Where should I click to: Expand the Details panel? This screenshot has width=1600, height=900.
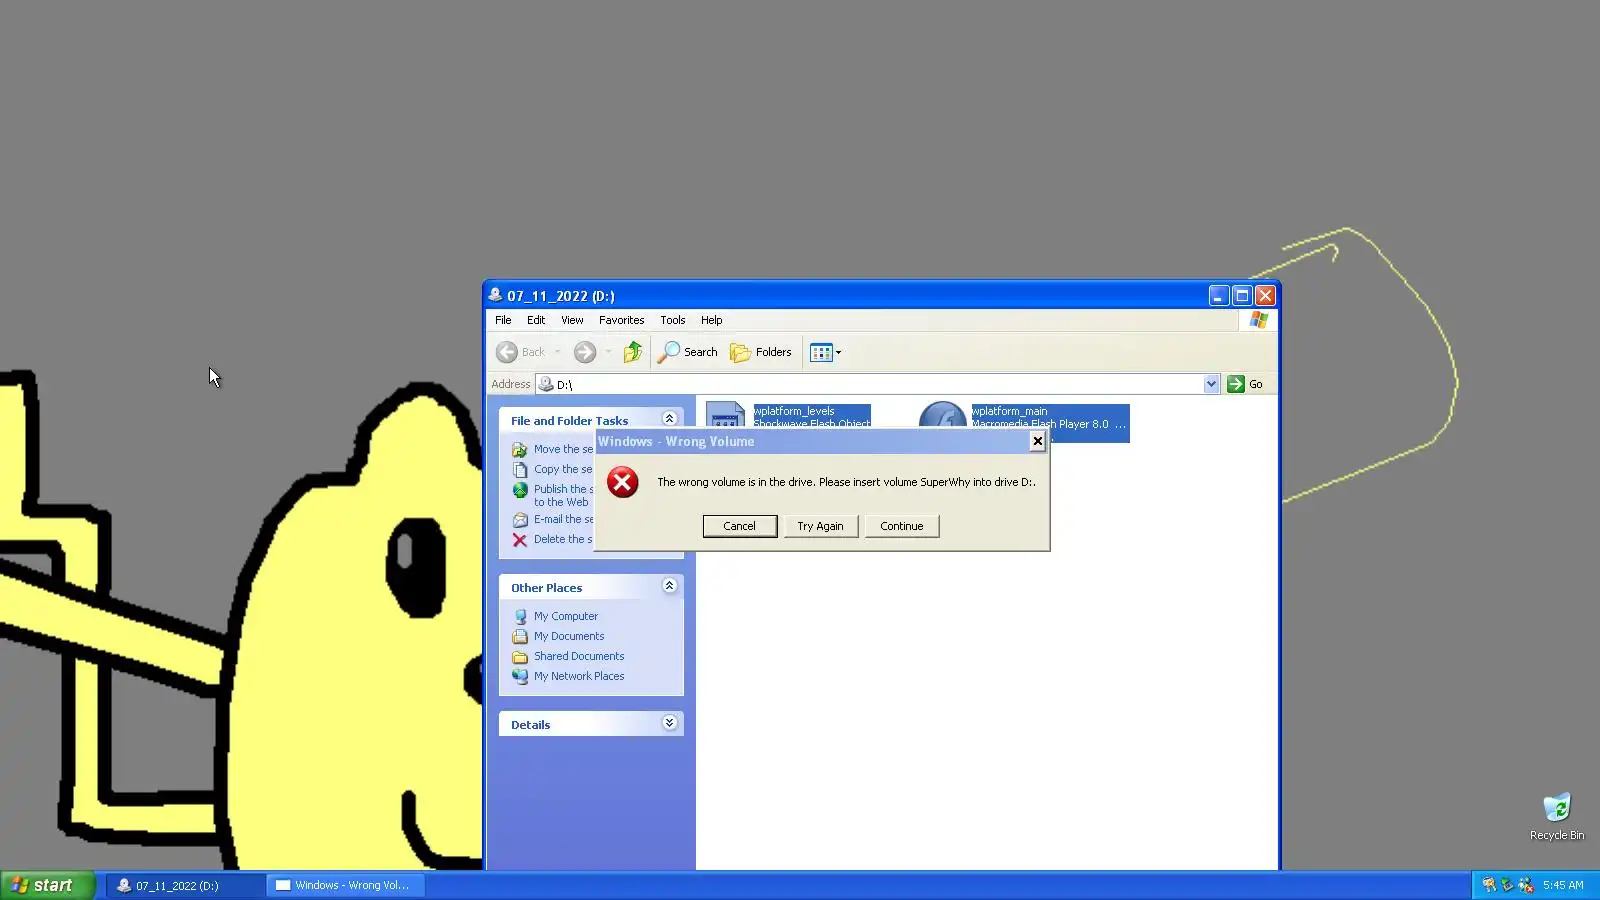669,723
